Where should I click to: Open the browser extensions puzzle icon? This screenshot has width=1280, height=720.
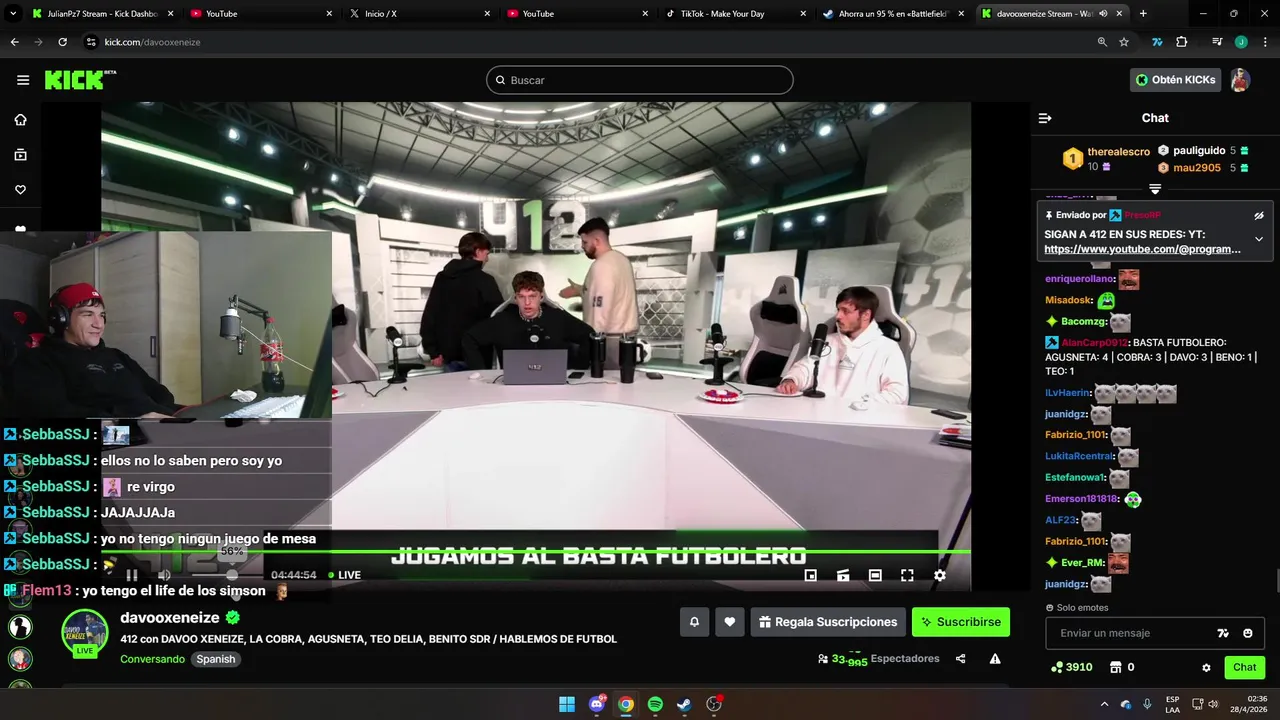[1182, 42]
